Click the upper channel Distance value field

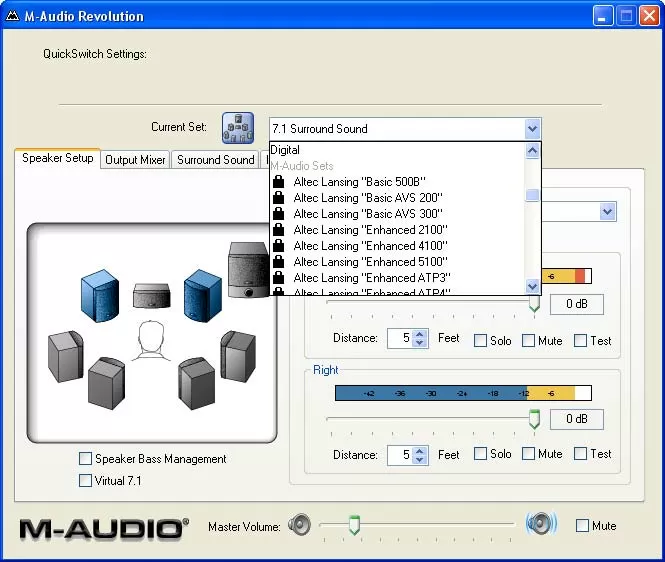click(400, 338)
